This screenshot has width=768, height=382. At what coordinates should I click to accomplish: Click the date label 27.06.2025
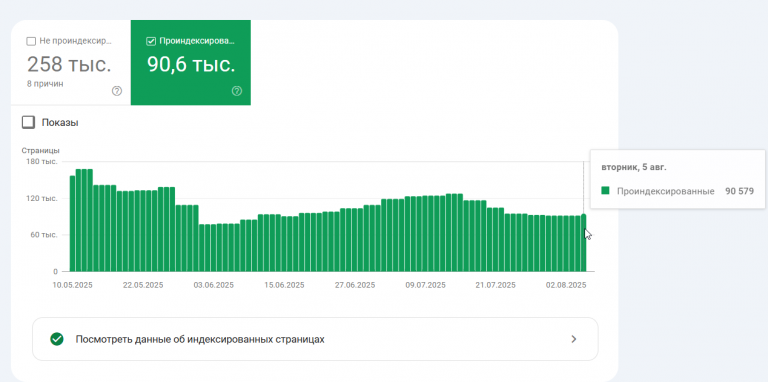point(355,285)
